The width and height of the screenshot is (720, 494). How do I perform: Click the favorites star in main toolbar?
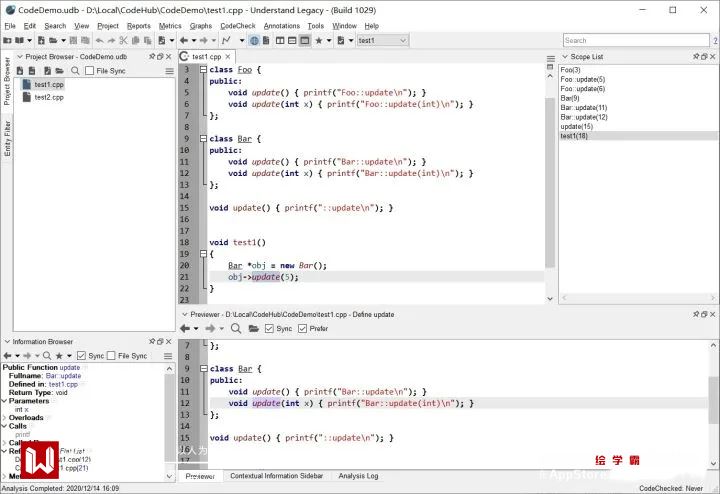[x=318, y=40]
